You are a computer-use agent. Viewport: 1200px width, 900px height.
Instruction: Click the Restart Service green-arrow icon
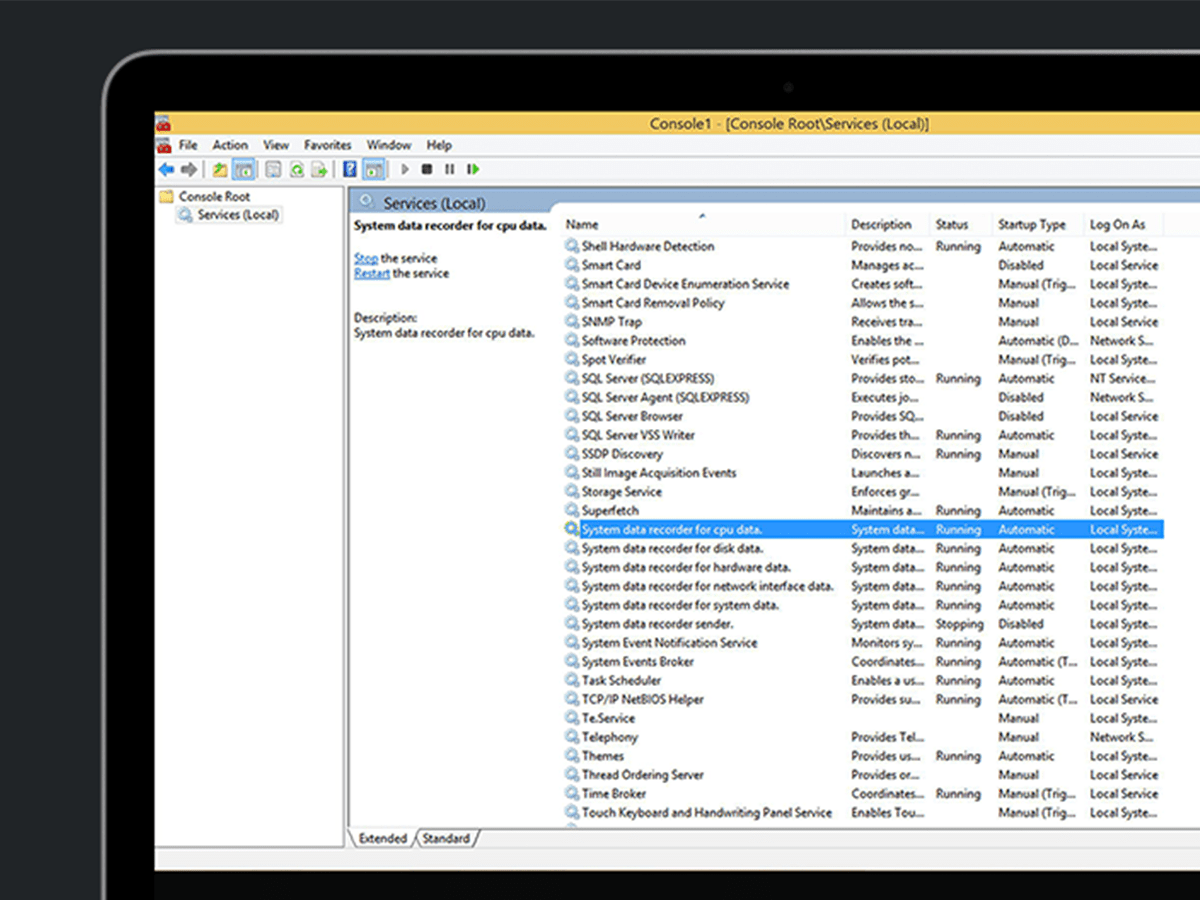click(473, 170)
